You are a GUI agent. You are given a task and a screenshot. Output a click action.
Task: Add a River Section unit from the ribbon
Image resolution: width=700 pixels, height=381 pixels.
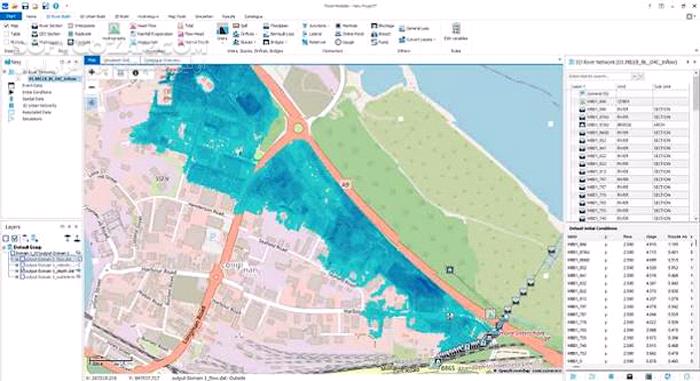pos(47,26)
